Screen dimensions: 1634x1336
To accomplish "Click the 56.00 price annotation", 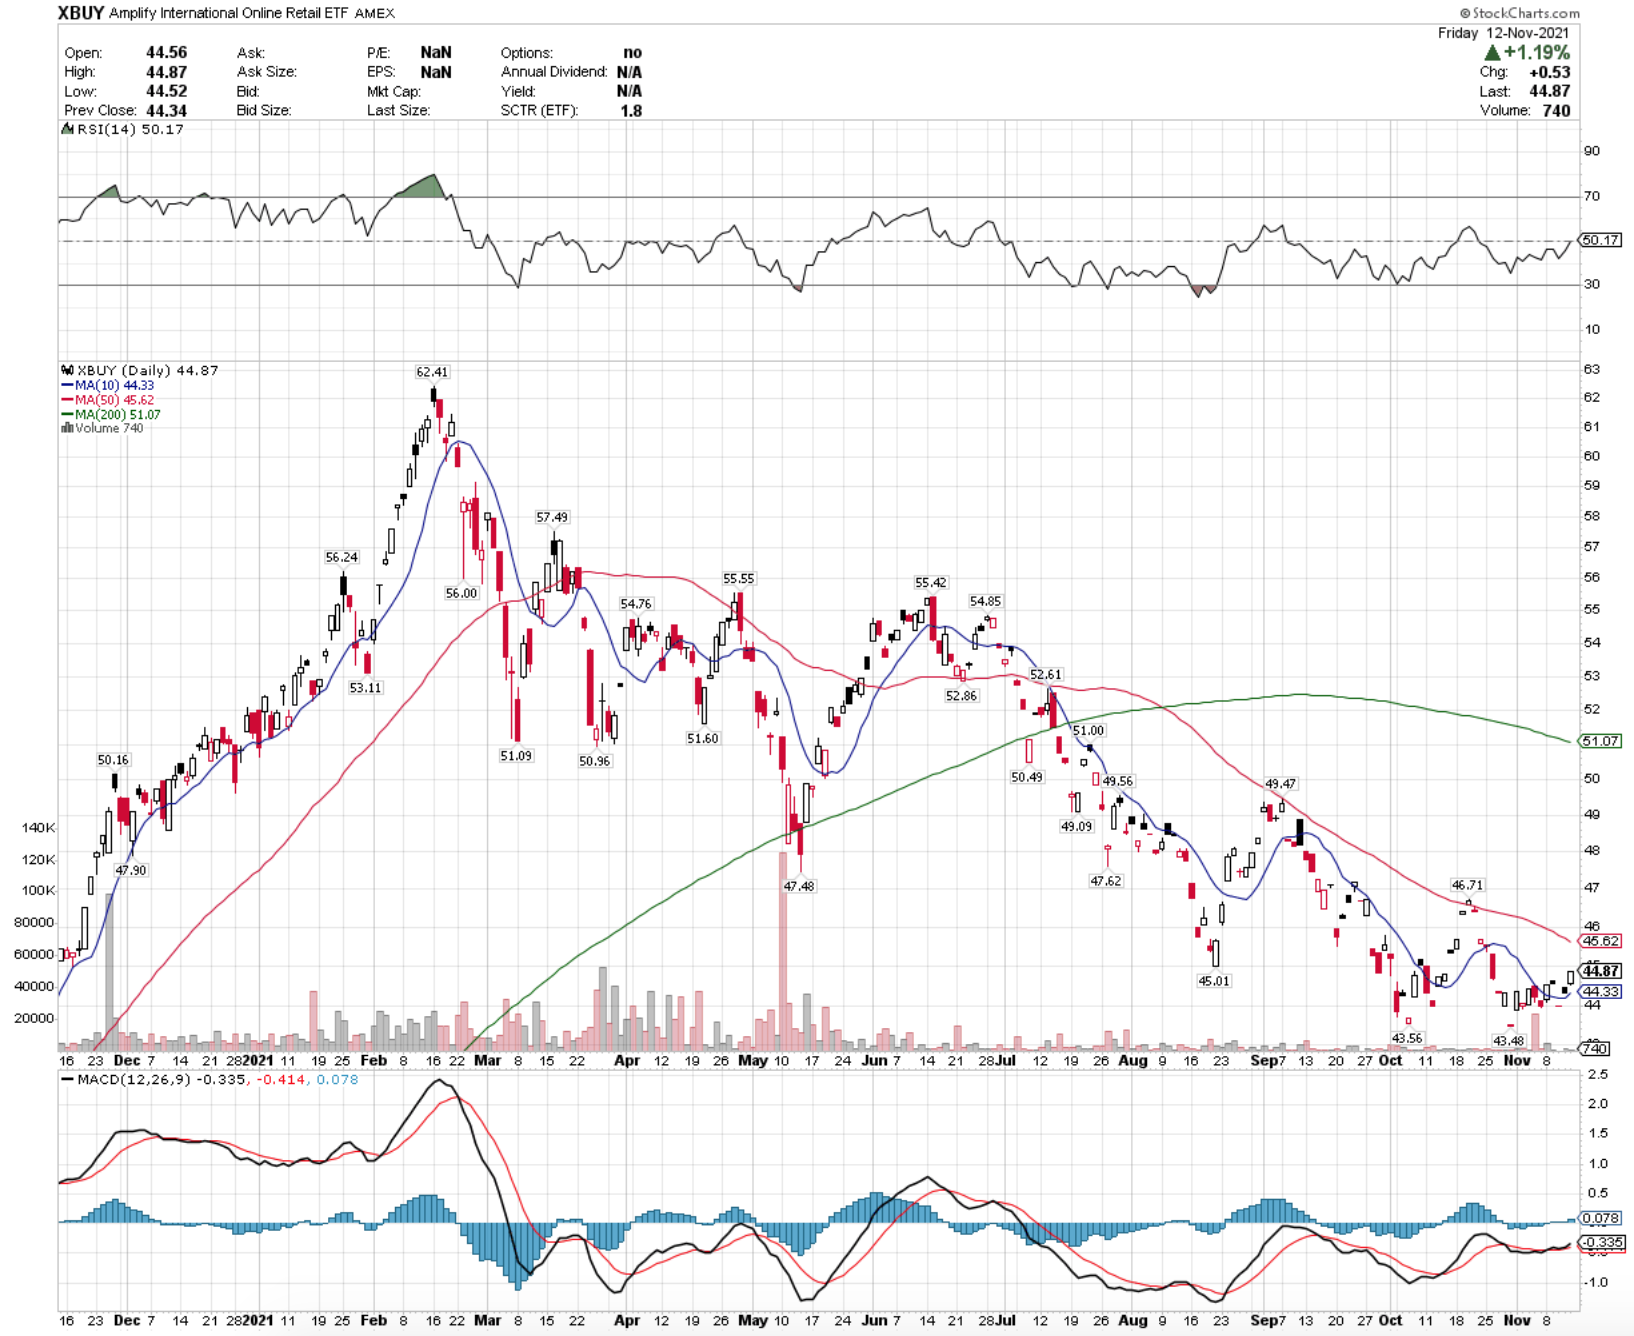I will tap(461, 593).
